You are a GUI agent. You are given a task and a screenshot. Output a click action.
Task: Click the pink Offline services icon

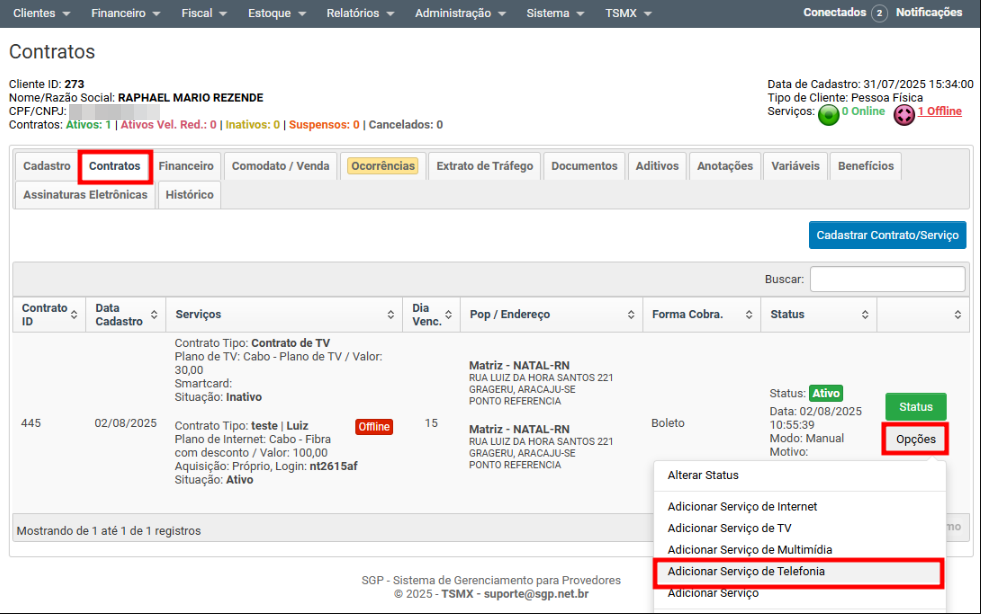904,115
